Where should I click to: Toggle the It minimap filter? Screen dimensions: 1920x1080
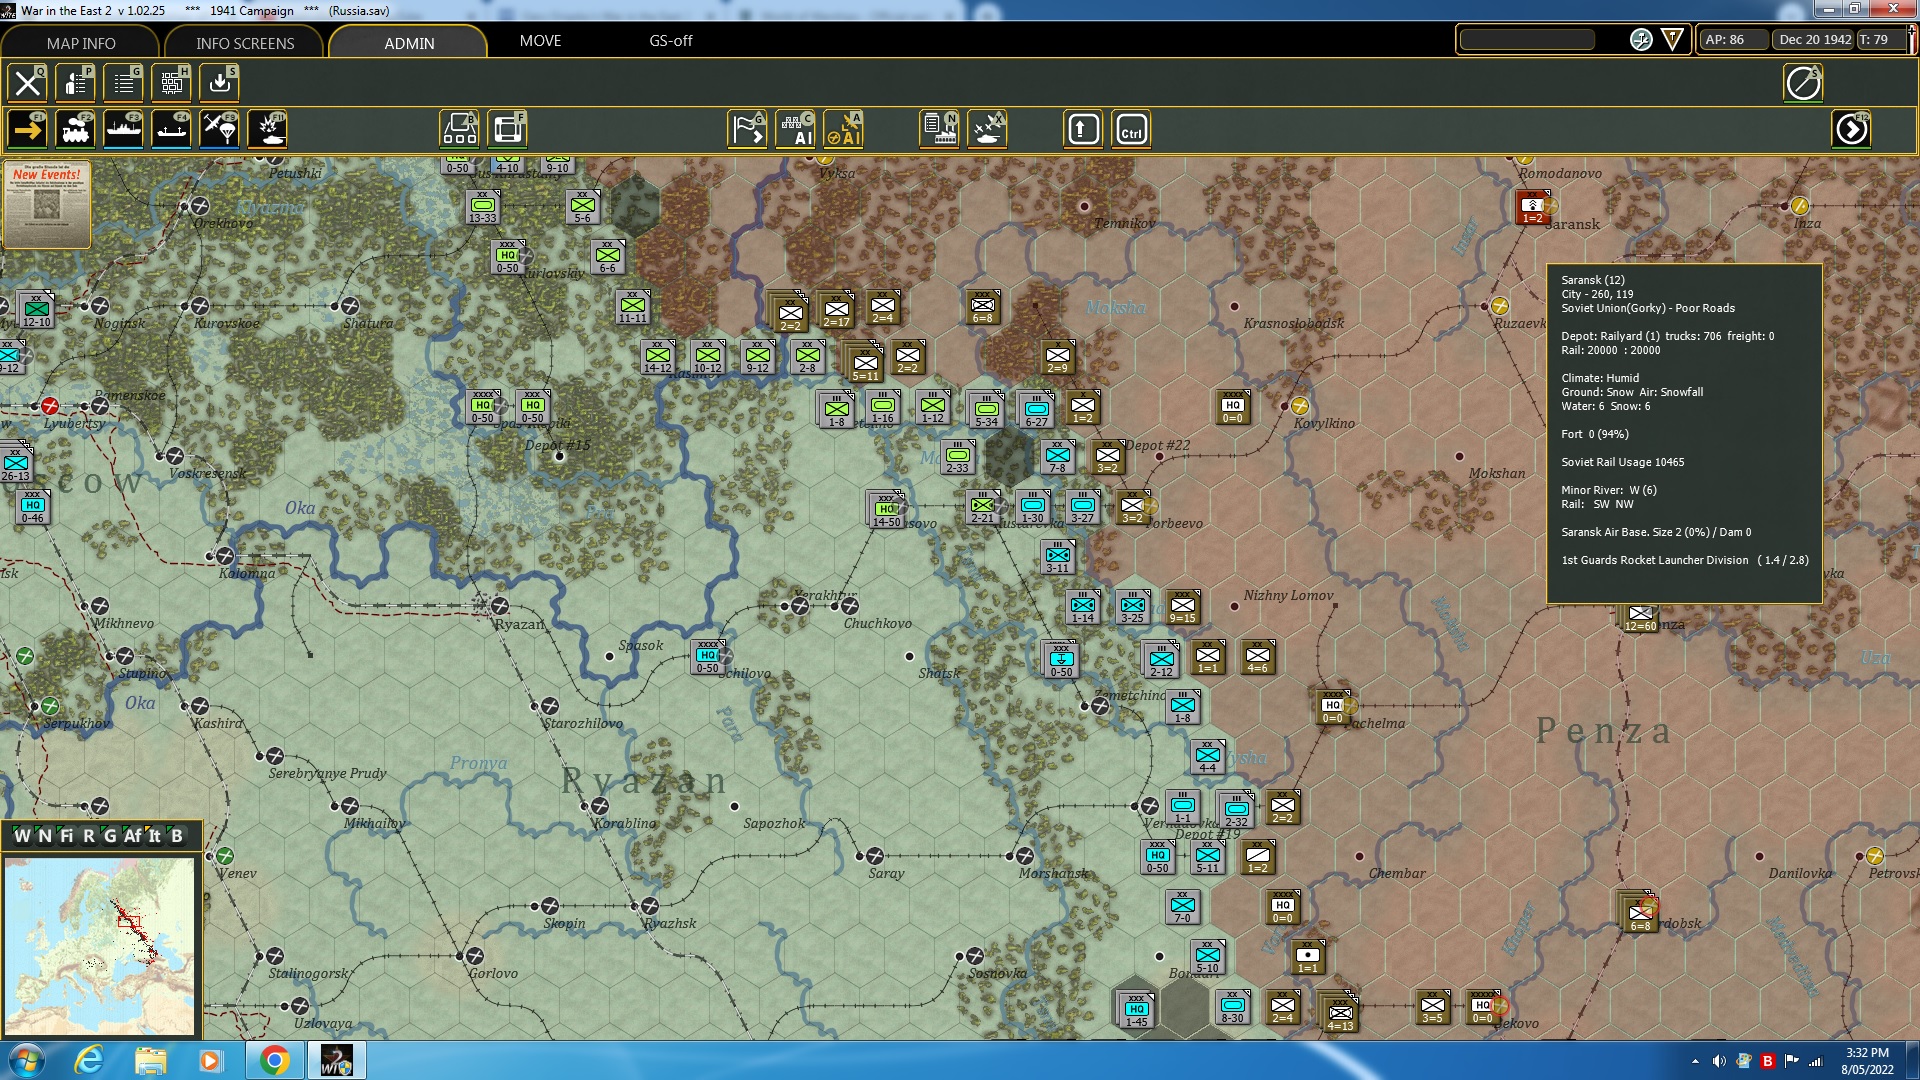coord(154,836)
